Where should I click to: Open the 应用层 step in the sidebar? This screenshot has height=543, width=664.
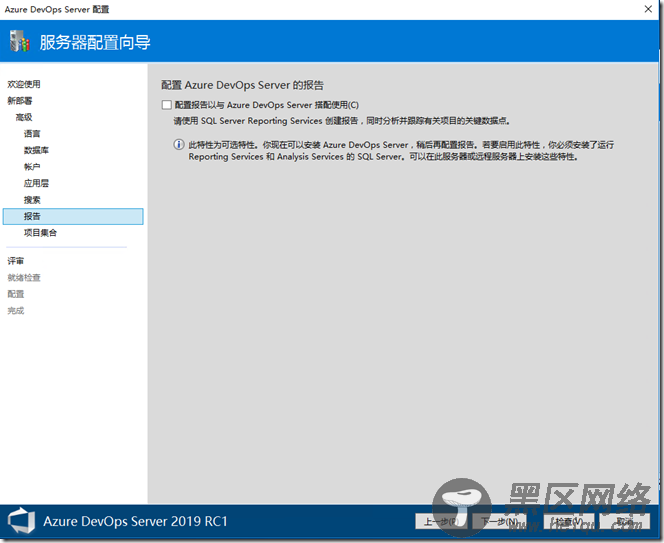[x=36, y=183]
